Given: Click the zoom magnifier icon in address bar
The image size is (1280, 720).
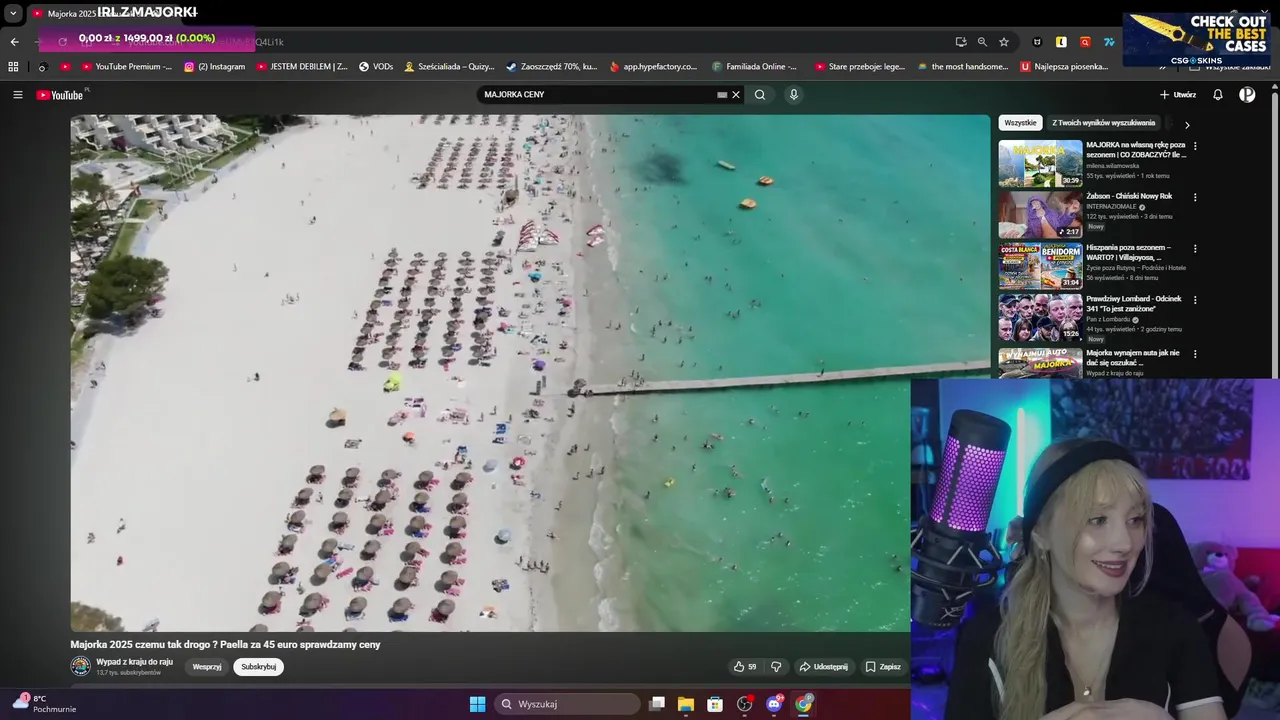Looking at the screenshot, I should tap(982, 42).
